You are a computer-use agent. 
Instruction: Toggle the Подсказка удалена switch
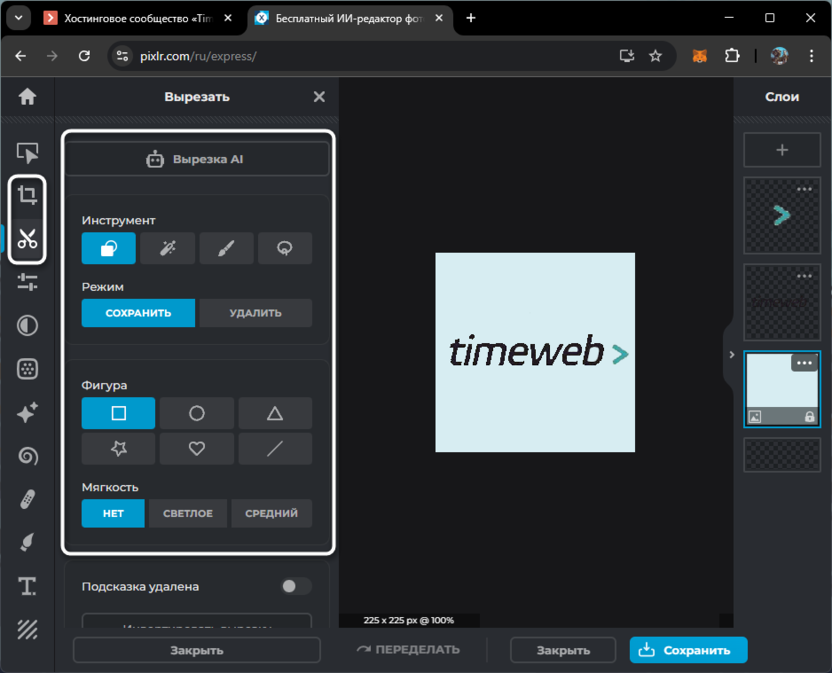click(296, 586)
